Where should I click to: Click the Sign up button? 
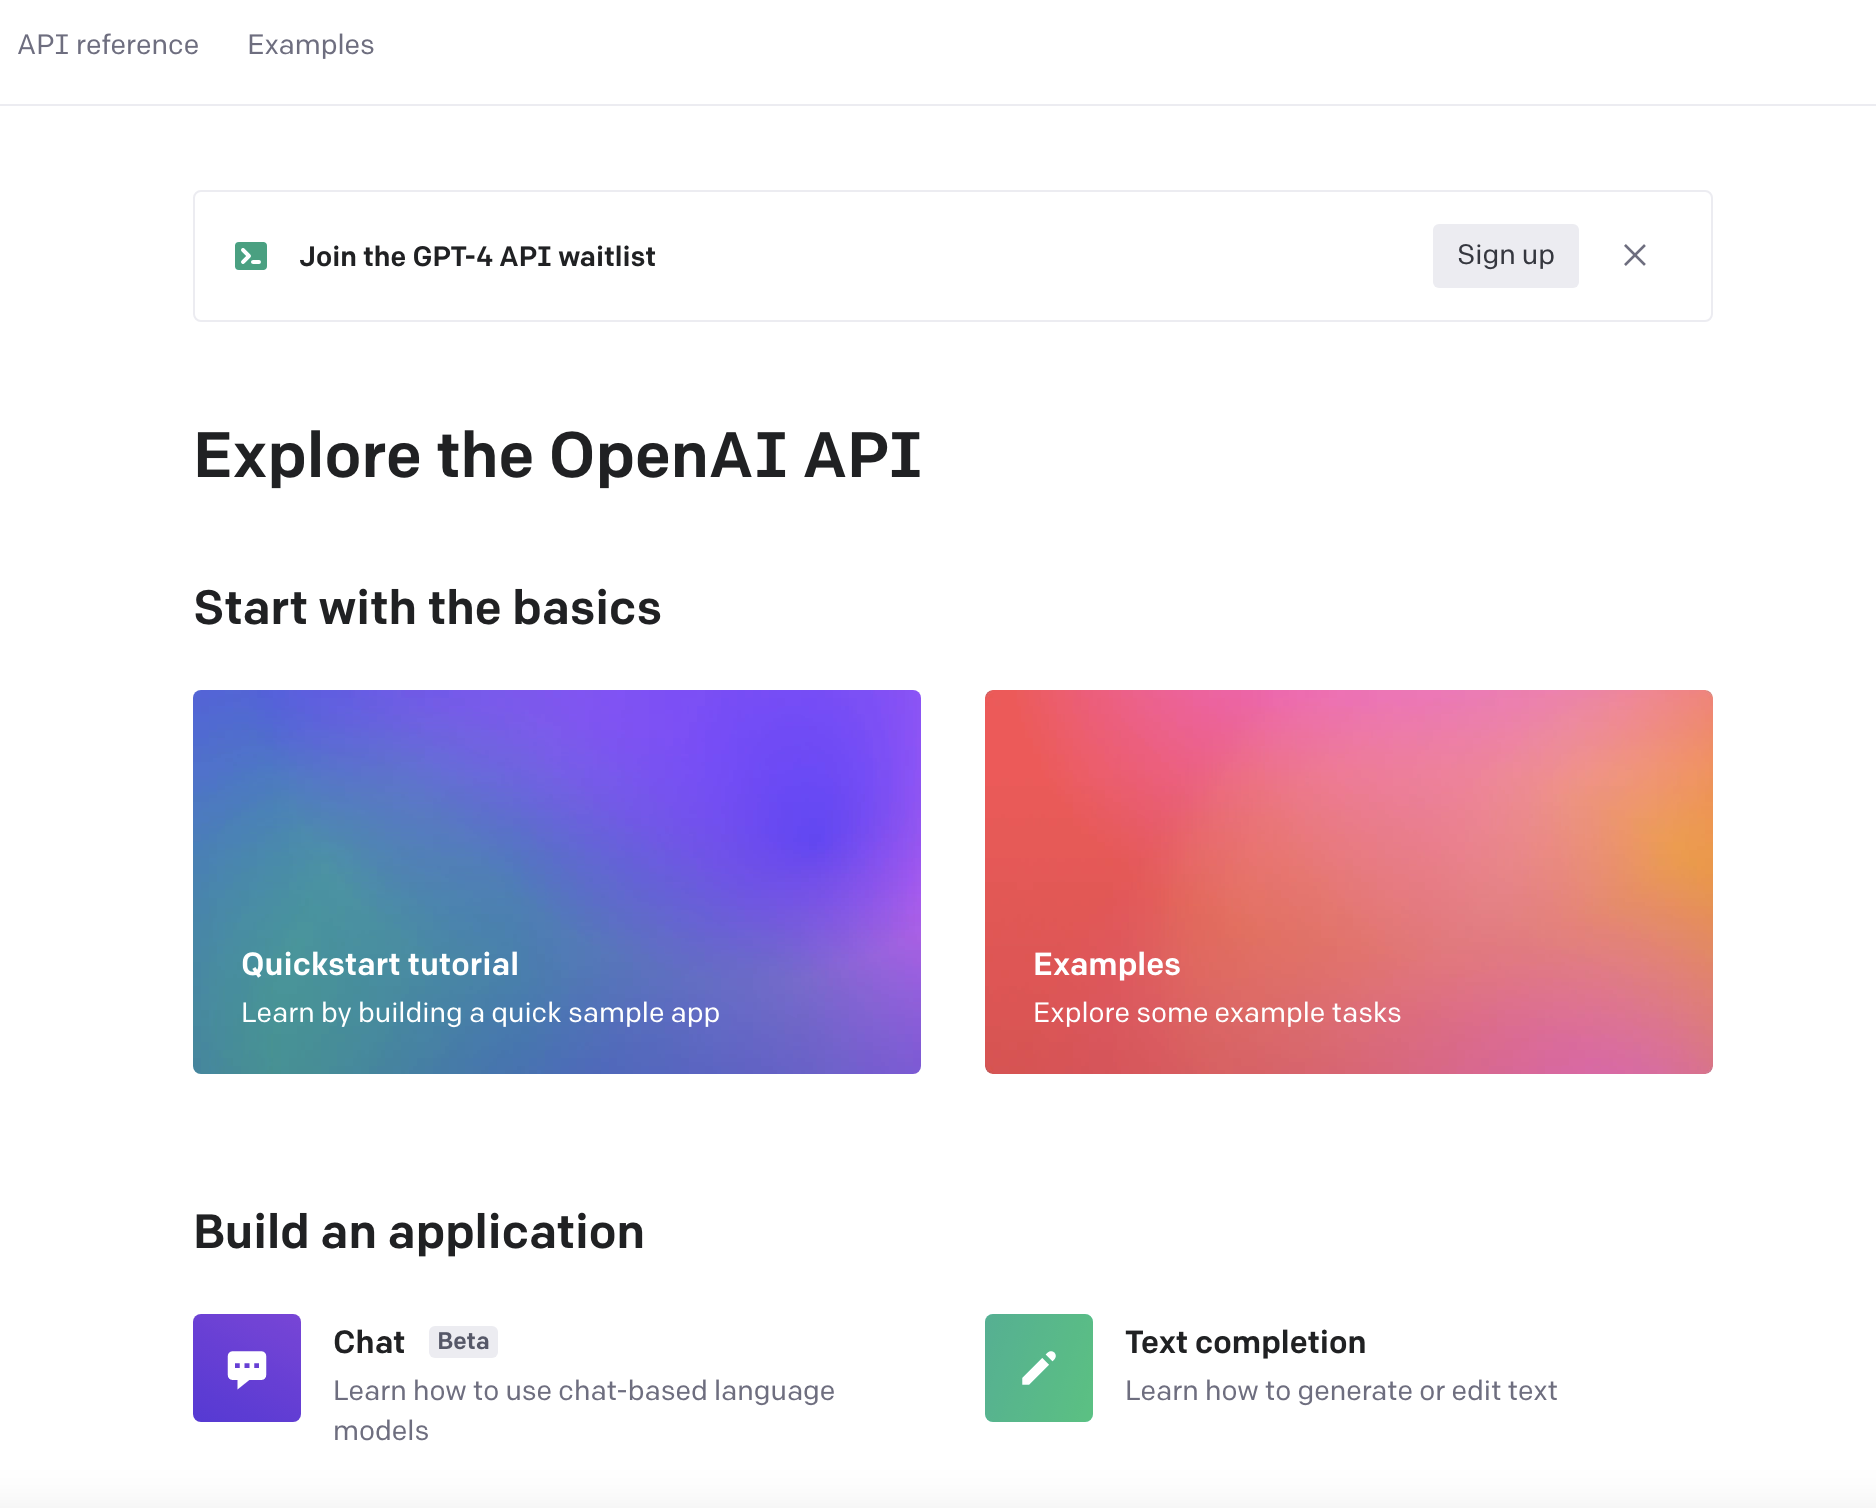1506,256
